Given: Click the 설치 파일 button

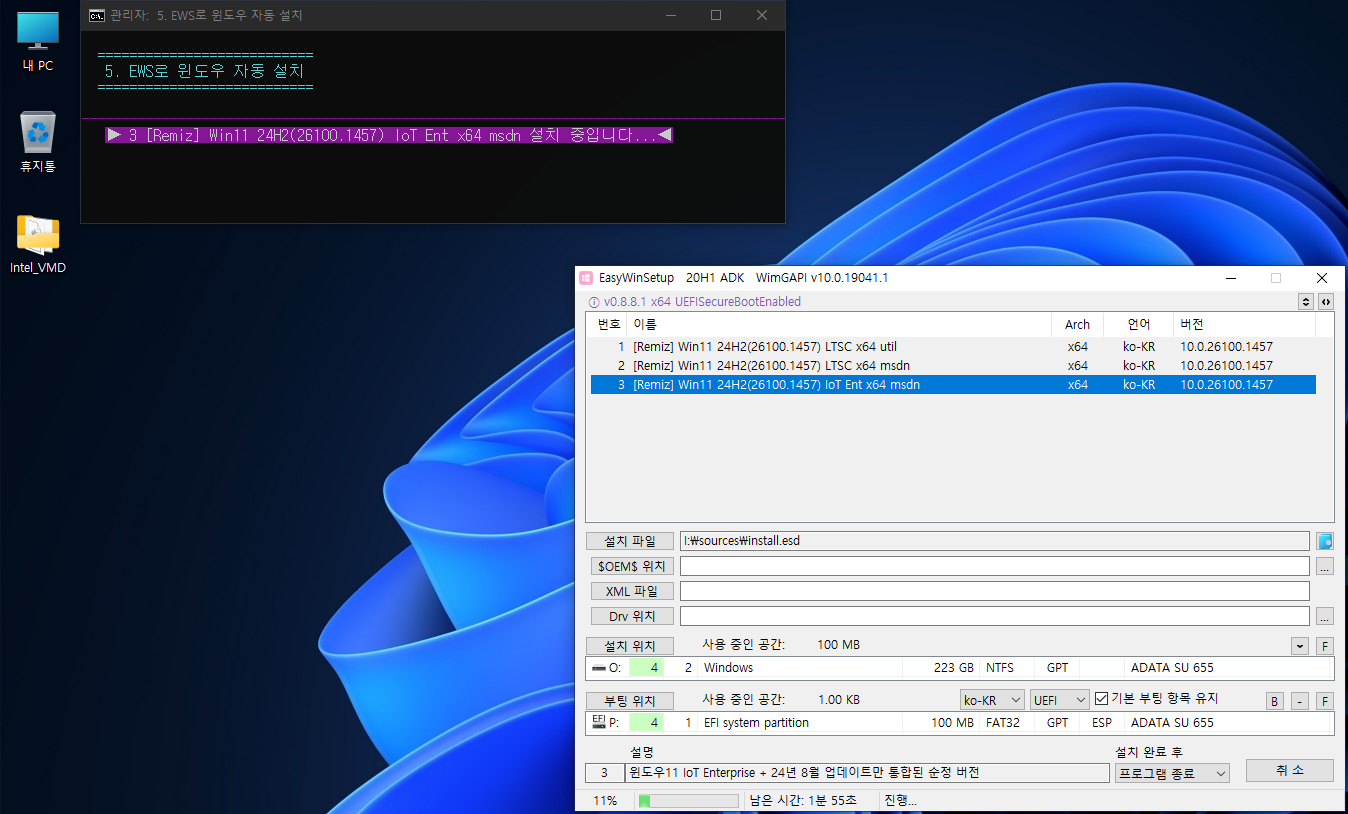Looking at the screenshot, I should point(630,541).
